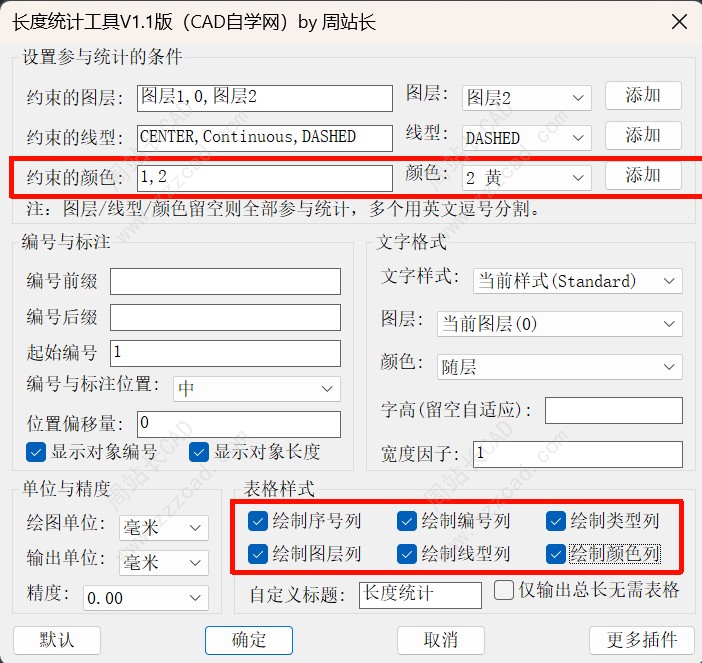Toggle the 显示对象长度 checkbox
This screenshot has width=702, height=663.
tap(198, 452)
